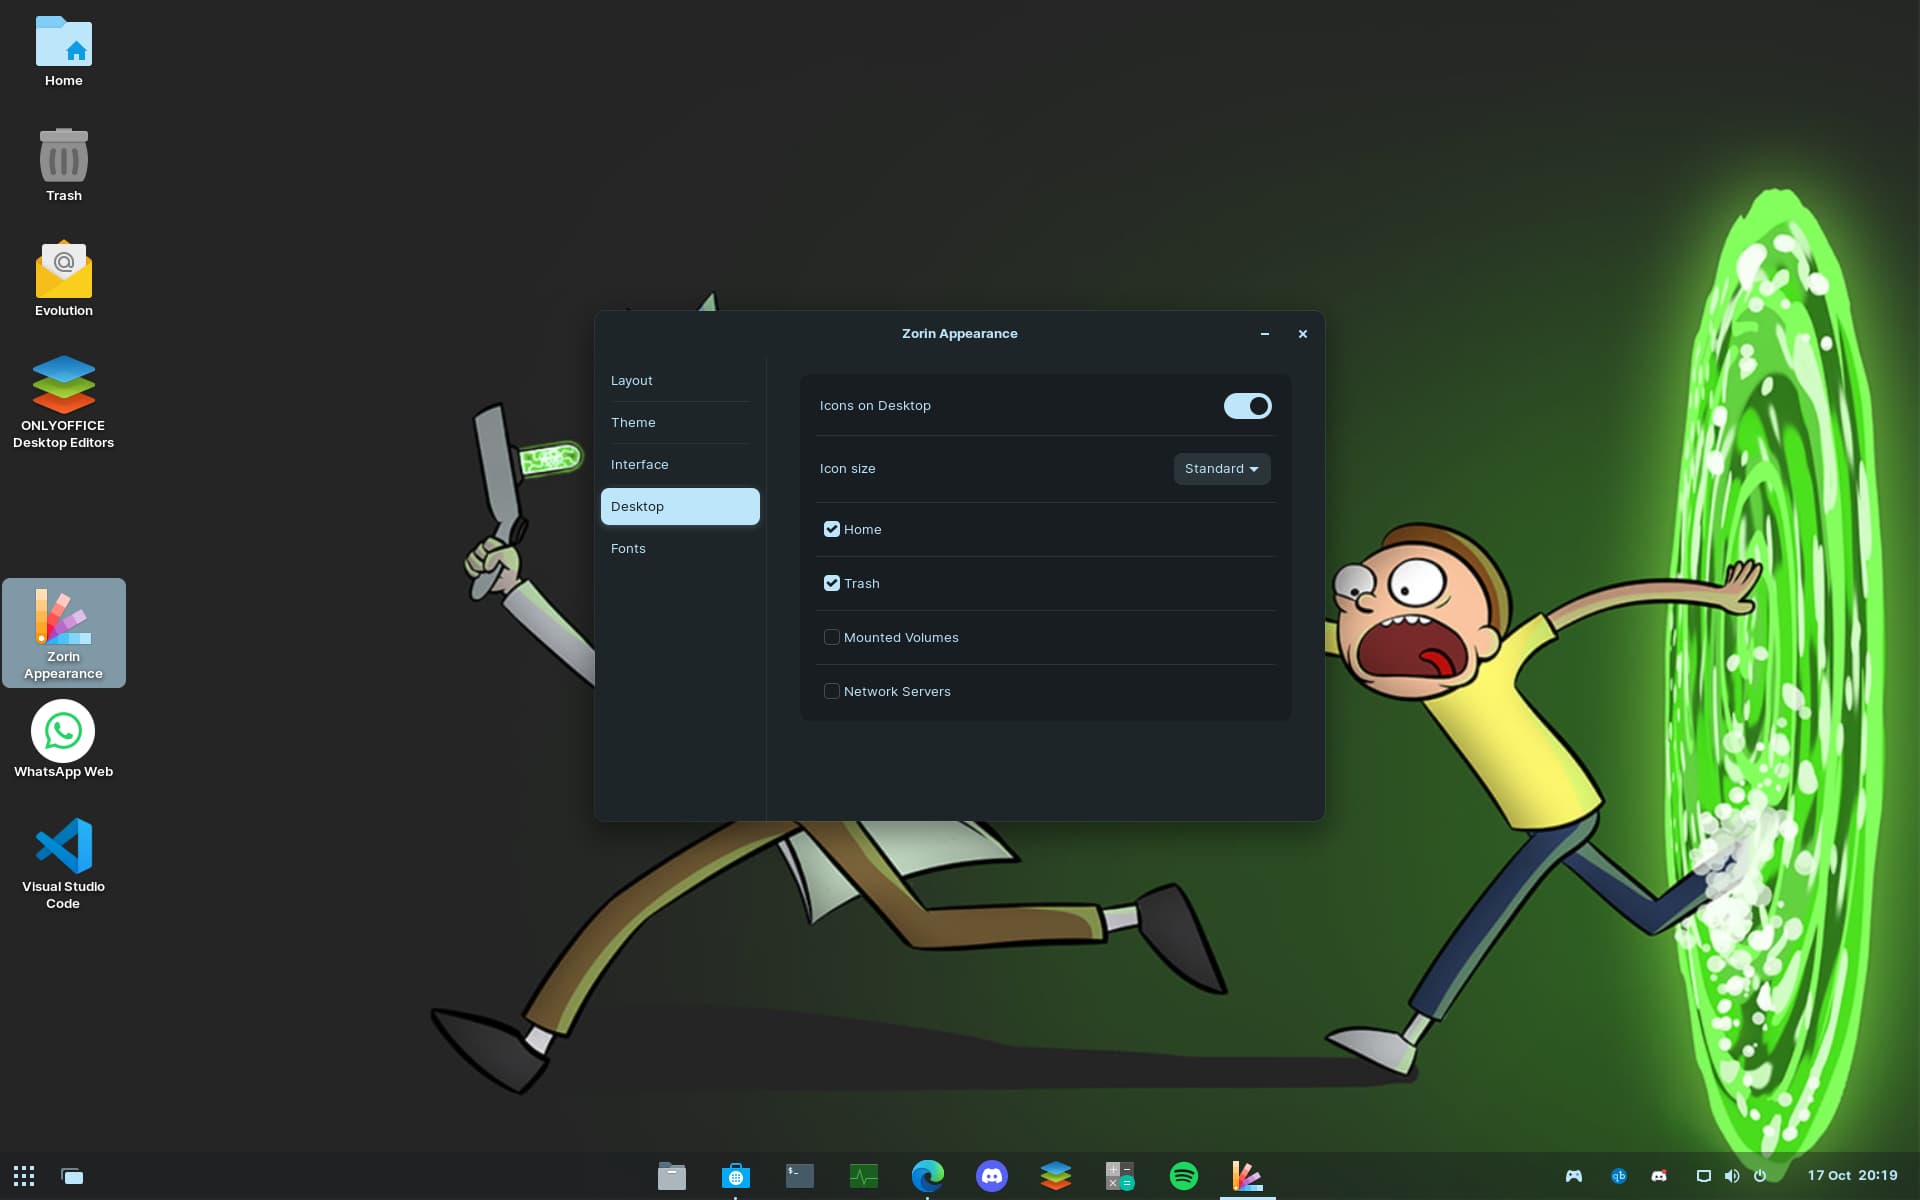The image size is (1920, 1200).
Task: Enable the Network Servers checkbox
Action: pos(832,691)
